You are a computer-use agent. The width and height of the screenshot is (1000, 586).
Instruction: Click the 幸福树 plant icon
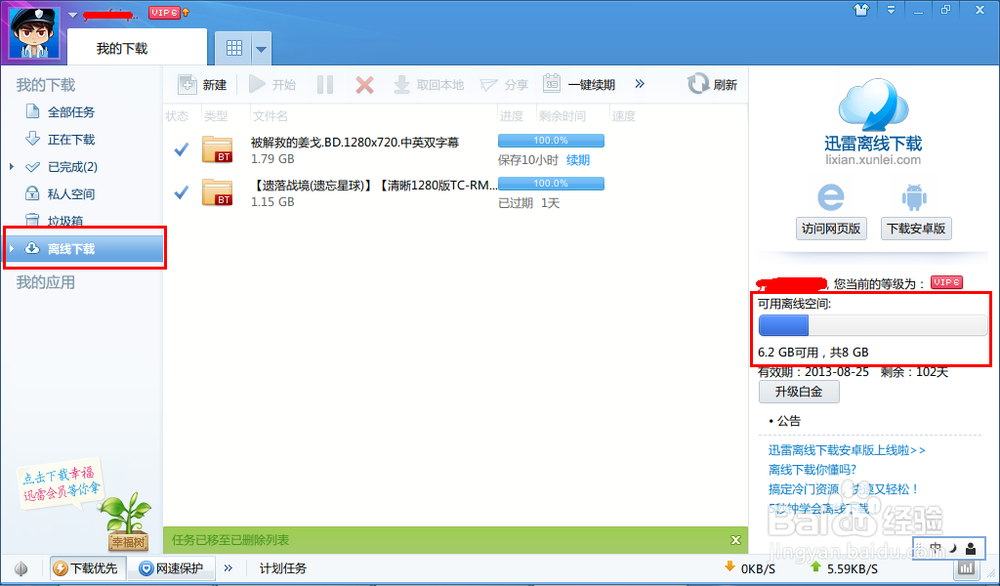128,522
